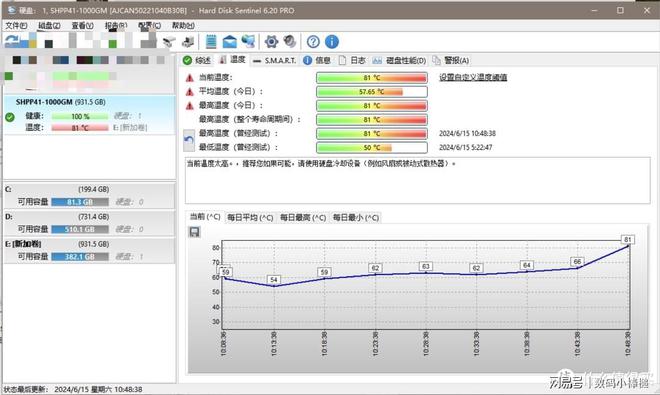Open the 文件(F) menu
660x395 pixels.
(x=16, y=26)
